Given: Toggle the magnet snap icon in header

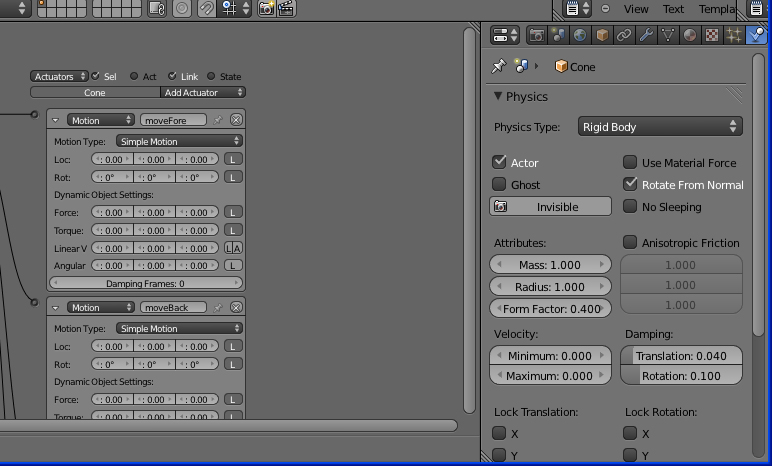Looking at the screenshot, I should [206, 8].
